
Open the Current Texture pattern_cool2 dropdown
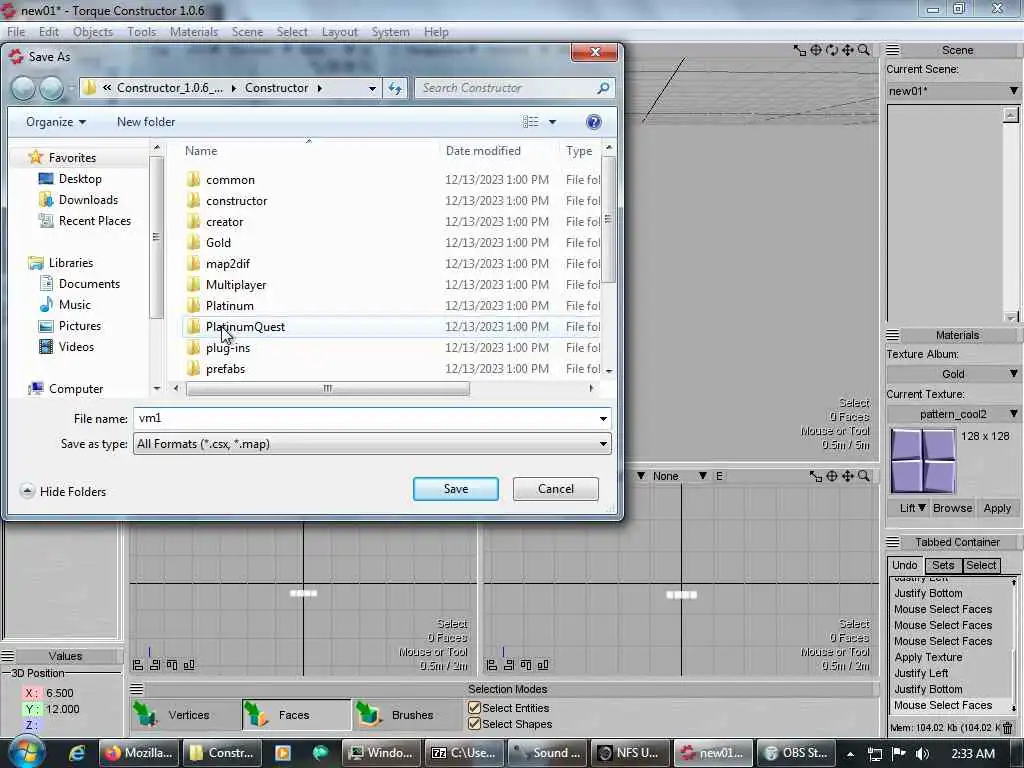[953, 414]
